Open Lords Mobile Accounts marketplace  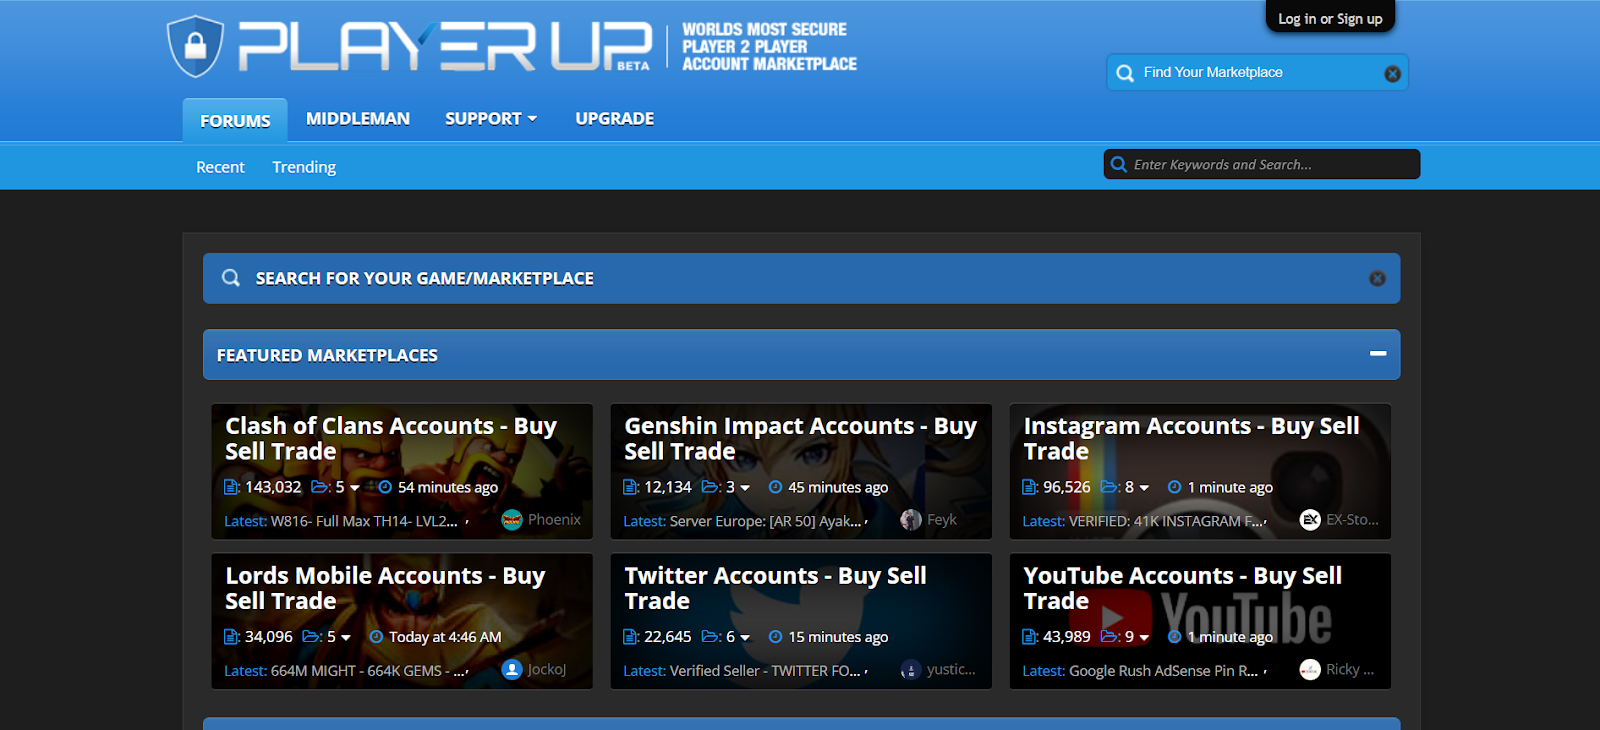point(385,588)
